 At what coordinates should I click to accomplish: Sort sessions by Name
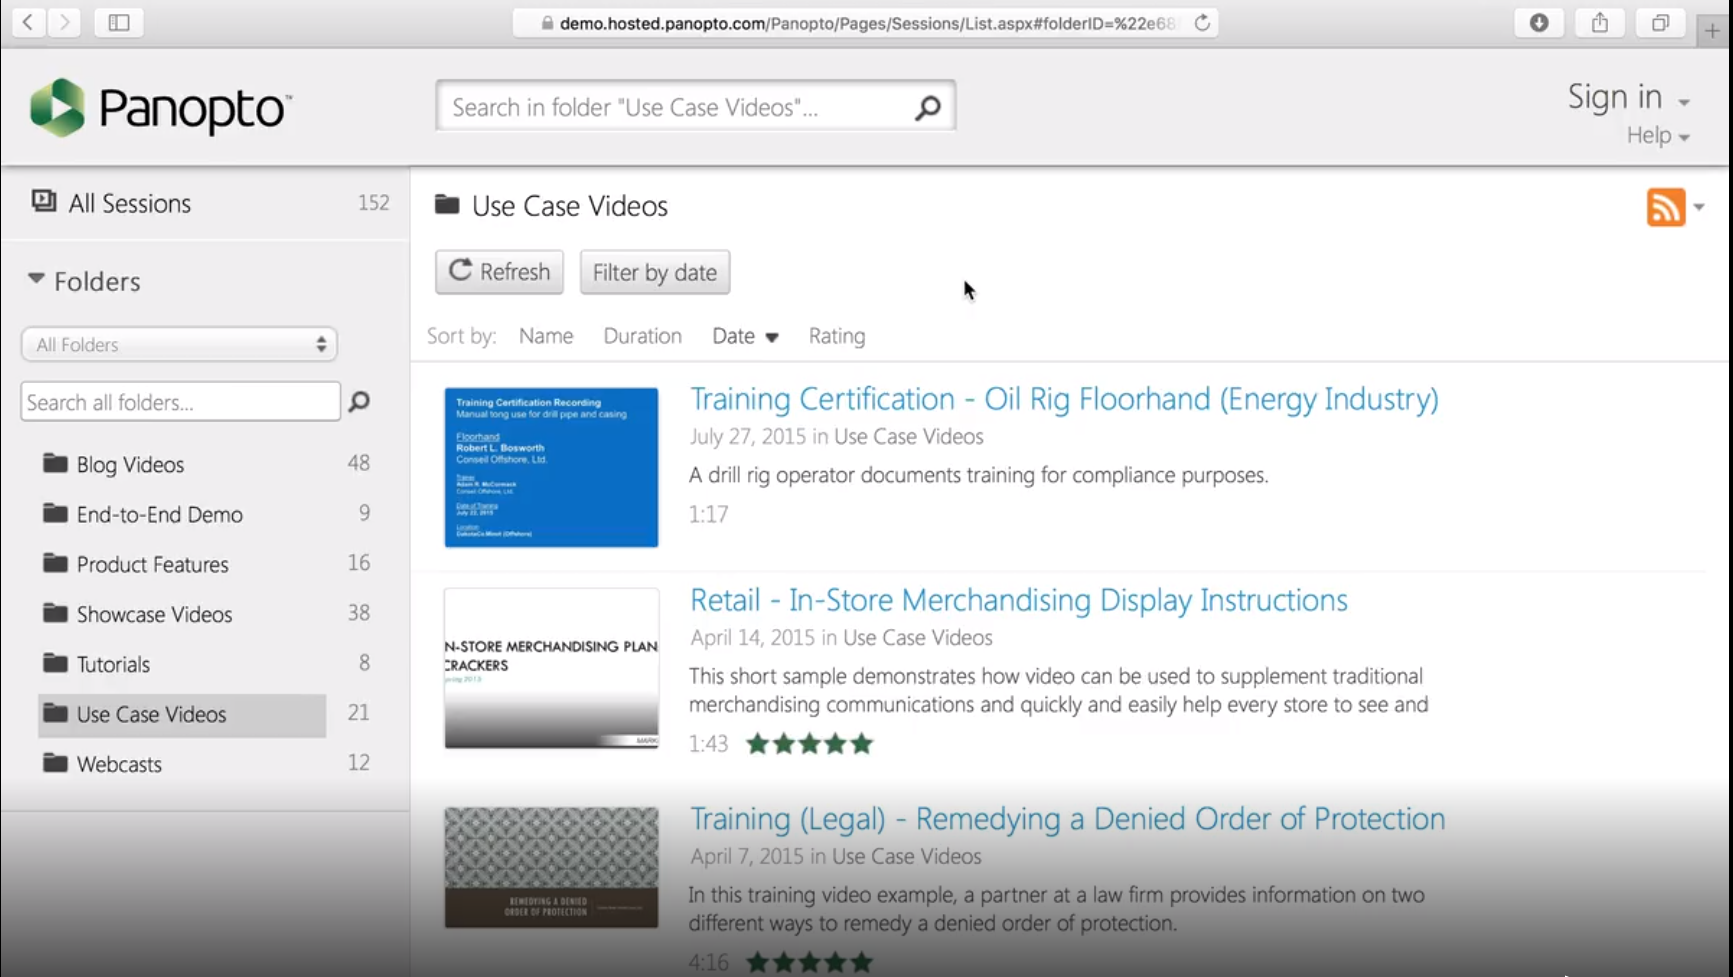(x=545, y=335)
